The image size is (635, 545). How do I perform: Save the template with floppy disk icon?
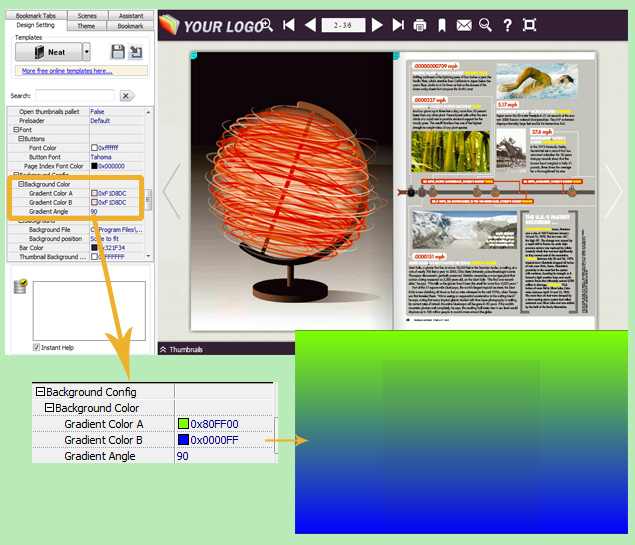[x=117, y=52]
